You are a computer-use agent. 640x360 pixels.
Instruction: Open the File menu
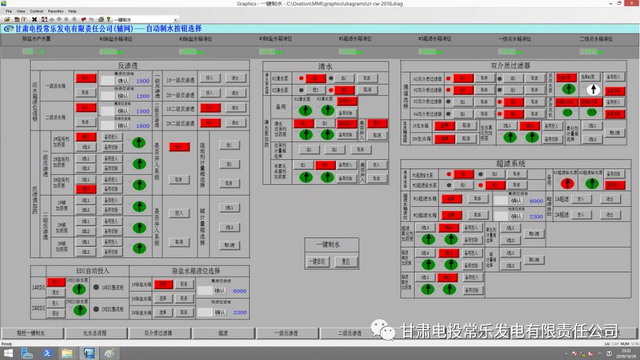click(9, 11)
